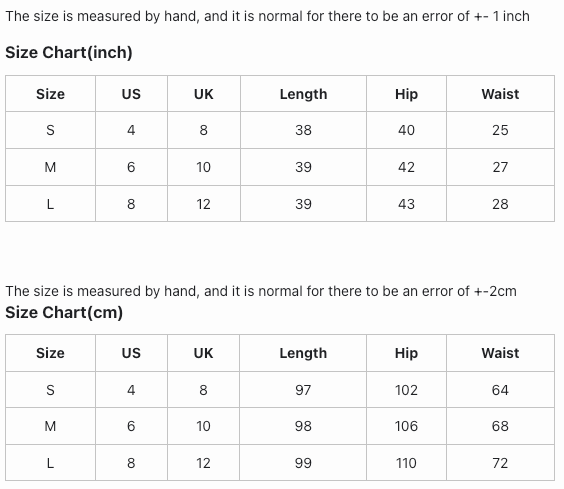The image size is (564, 489).
Task: Click the M size cell in inch table
Action: coord(50,167)
